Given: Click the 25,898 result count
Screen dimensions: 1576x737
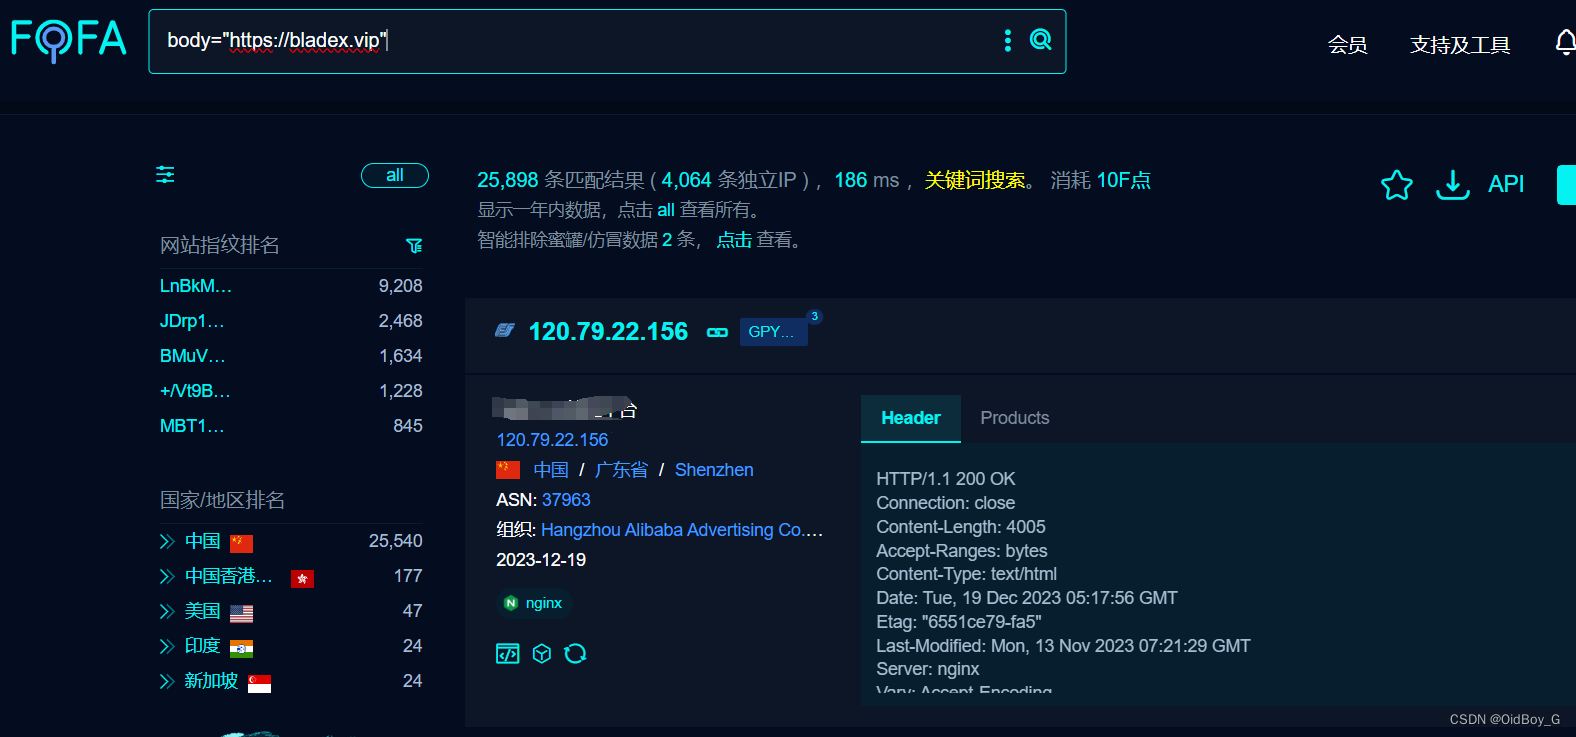Looking at the screenshot, I should coord(508,180).
